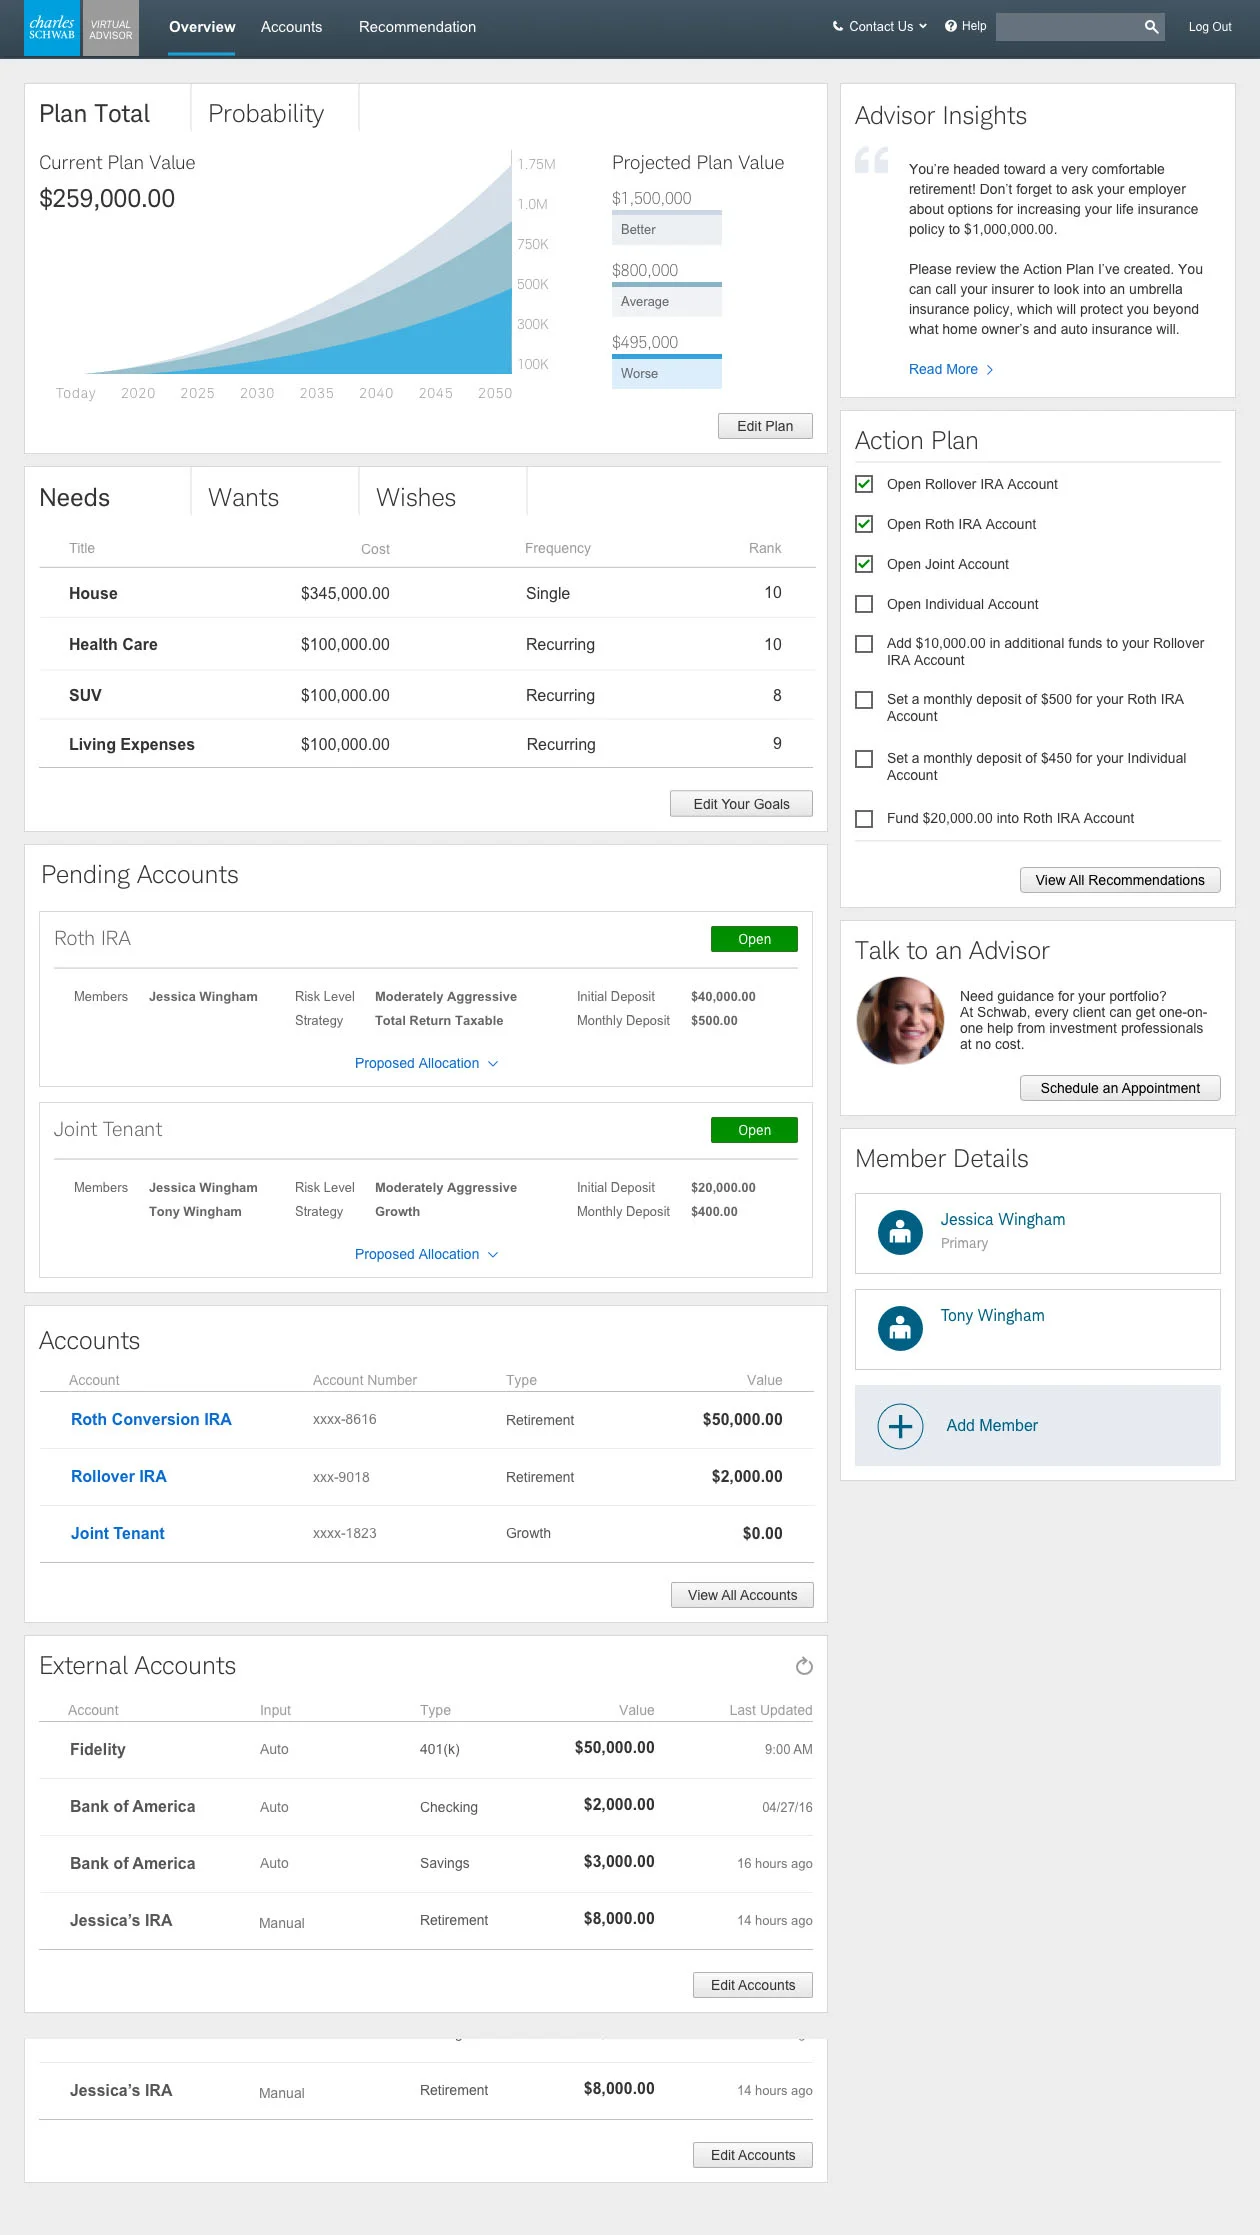
Task: Open the Joint Tenant account link
Action: coord(118,1533)
